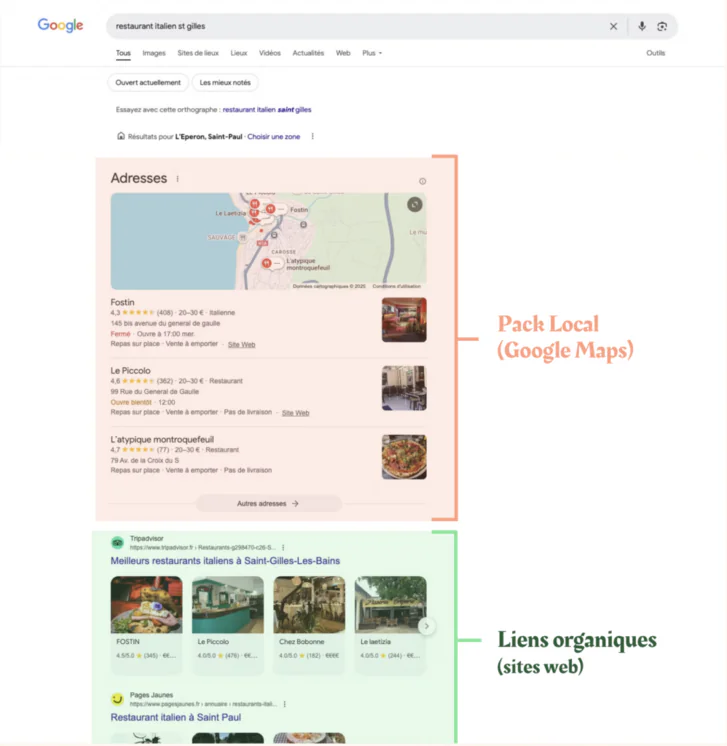Apply the Ouvert actuellement filter chip
Screen dimensions: 727x746
tap(148, 83)
